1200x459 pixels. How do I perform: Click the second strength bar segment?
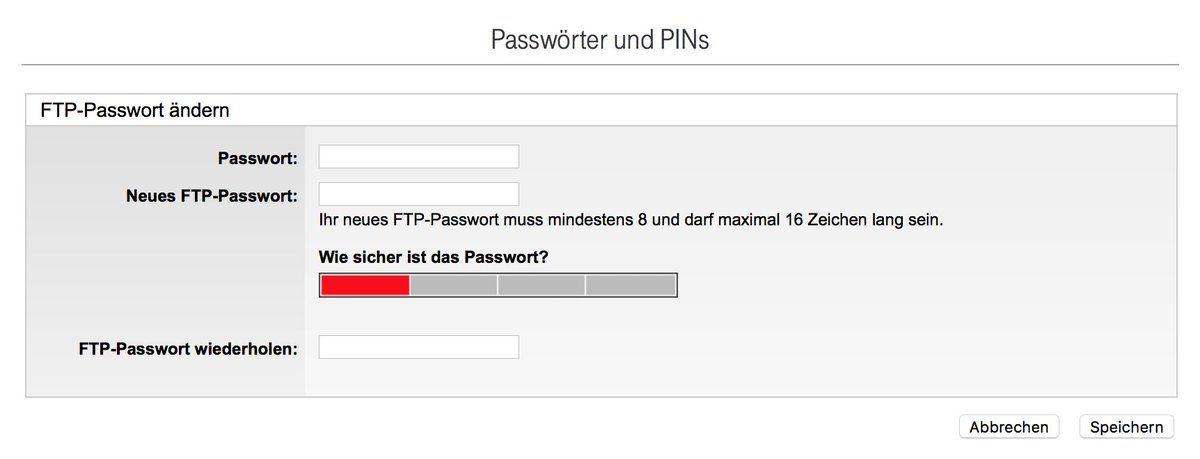[453, 285]
